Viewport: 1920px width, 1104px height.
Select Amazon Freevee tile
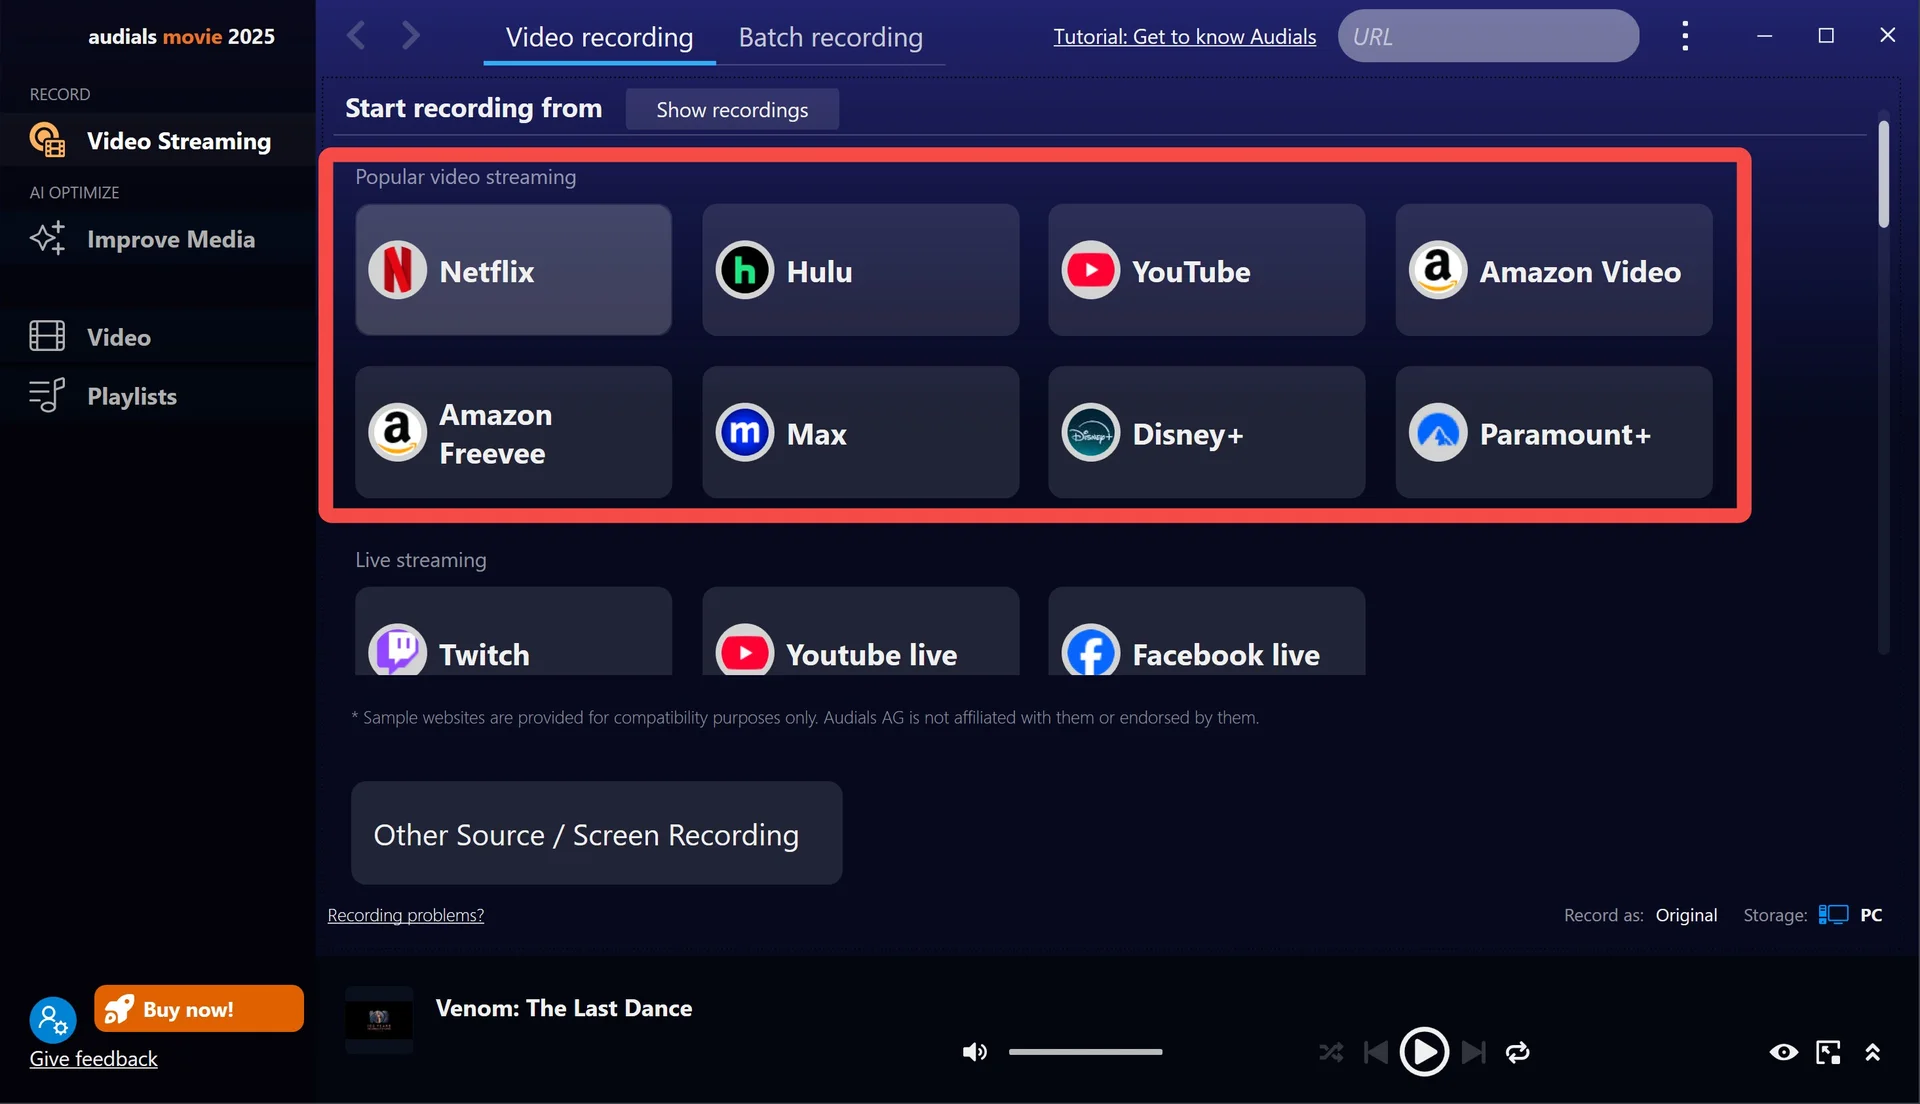513,432
